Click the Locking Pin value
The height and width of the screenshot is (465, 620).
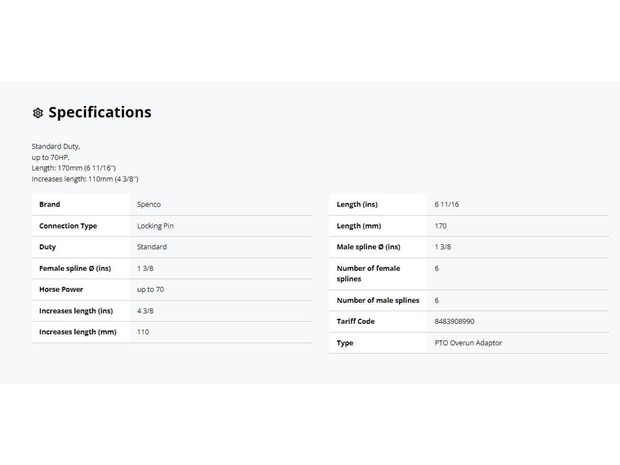[x=155, y=226]
